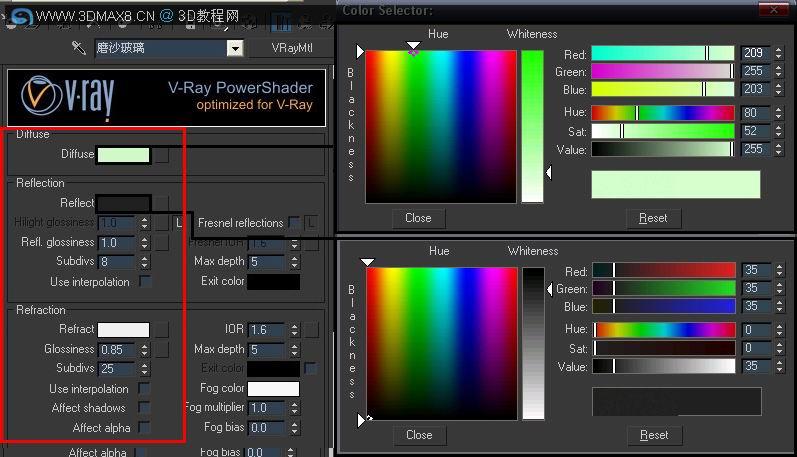
Task: Click Reset in the light green Color Selector
Action: (x=653, y=218)
